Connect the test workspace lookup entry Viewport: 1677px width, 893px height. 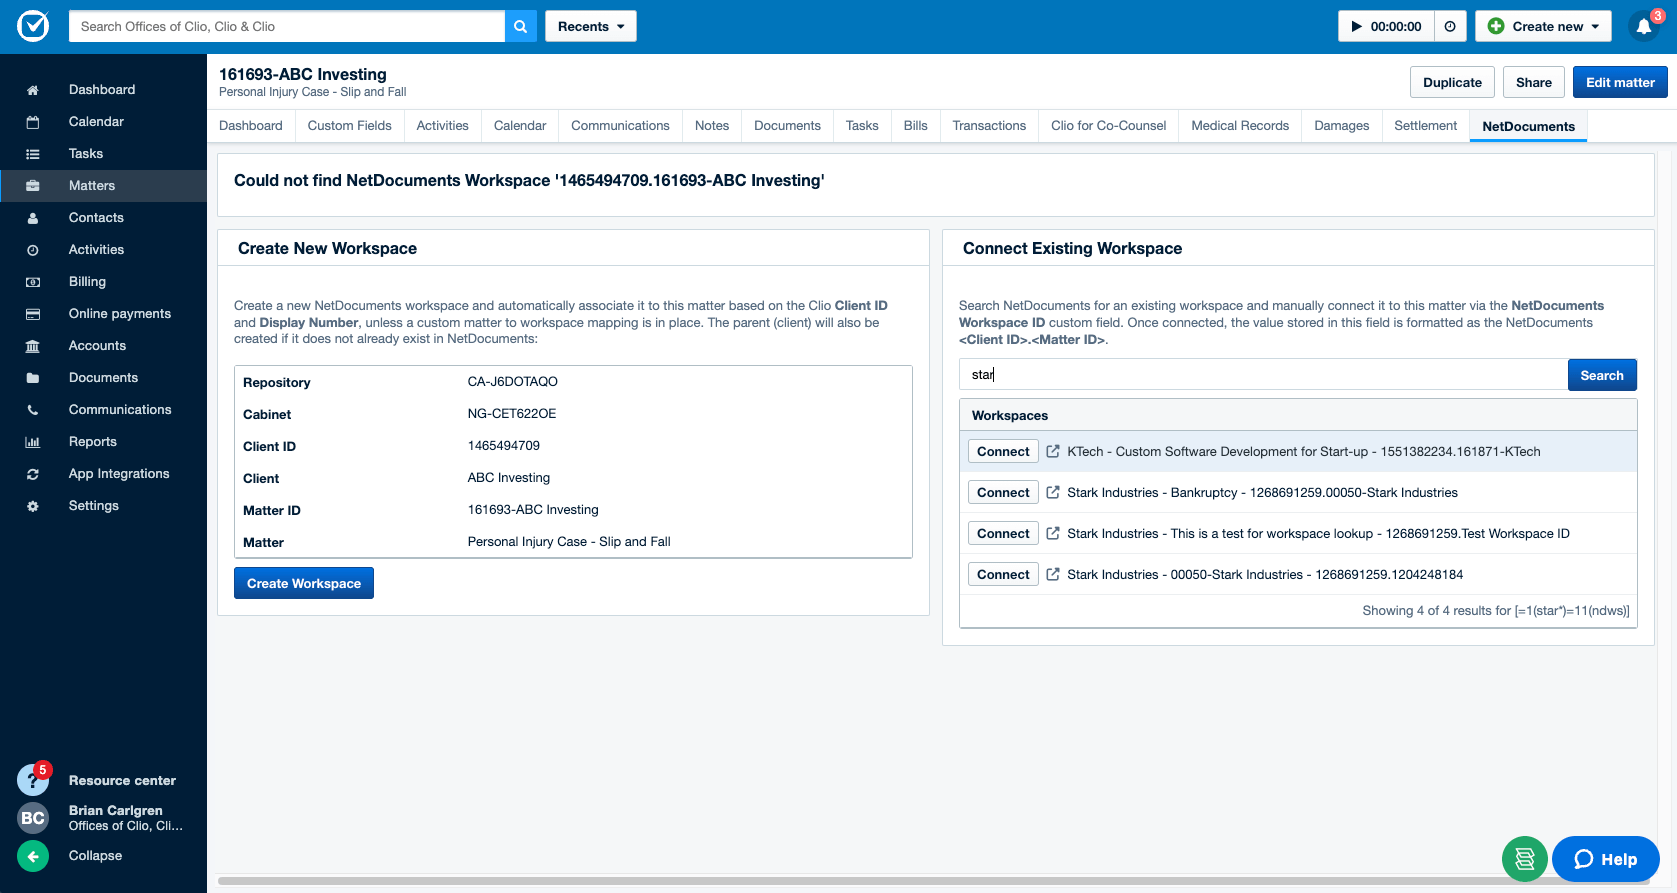point(1003,533)
